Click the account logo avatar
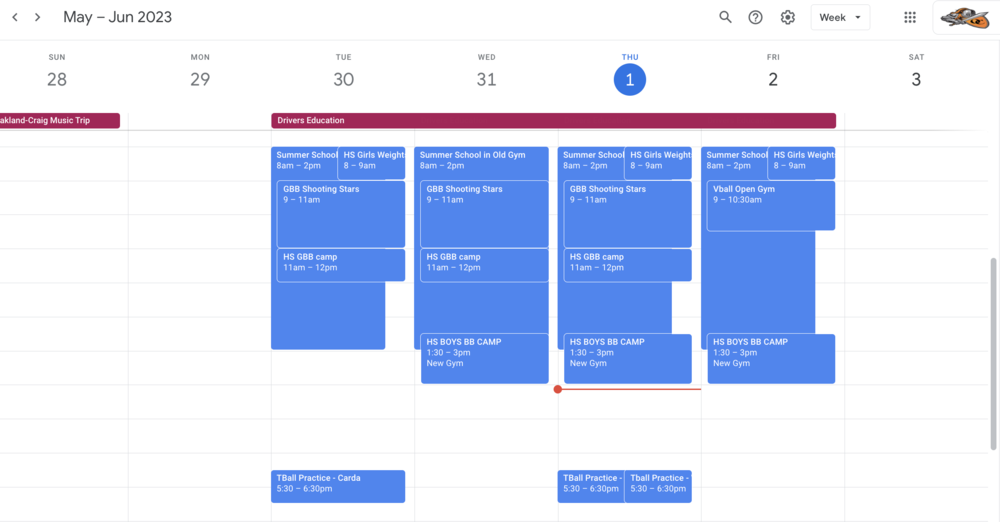 click(964, 18)
